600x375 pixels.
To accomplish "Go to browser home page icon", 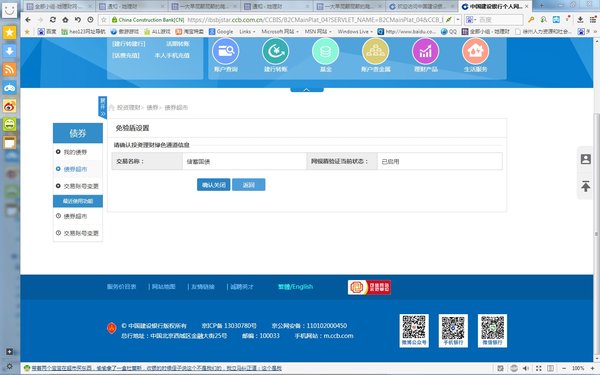I will pos(65,20).
